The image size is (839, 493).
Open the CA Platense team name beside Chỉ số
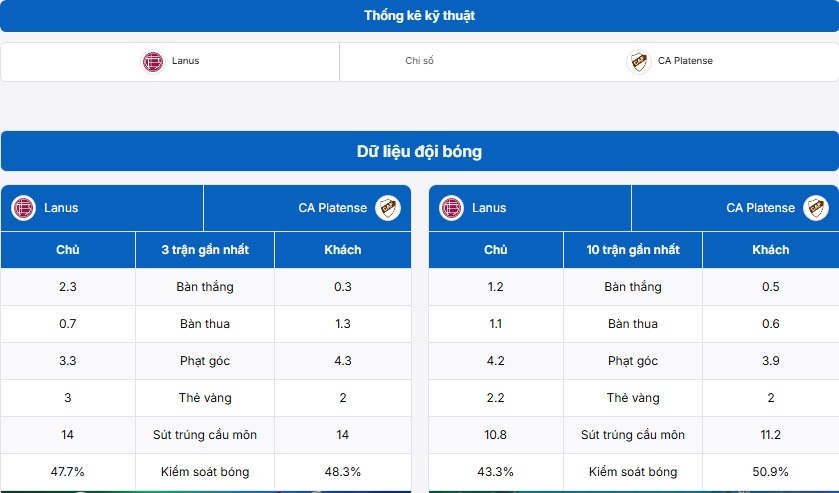(685, 61)
